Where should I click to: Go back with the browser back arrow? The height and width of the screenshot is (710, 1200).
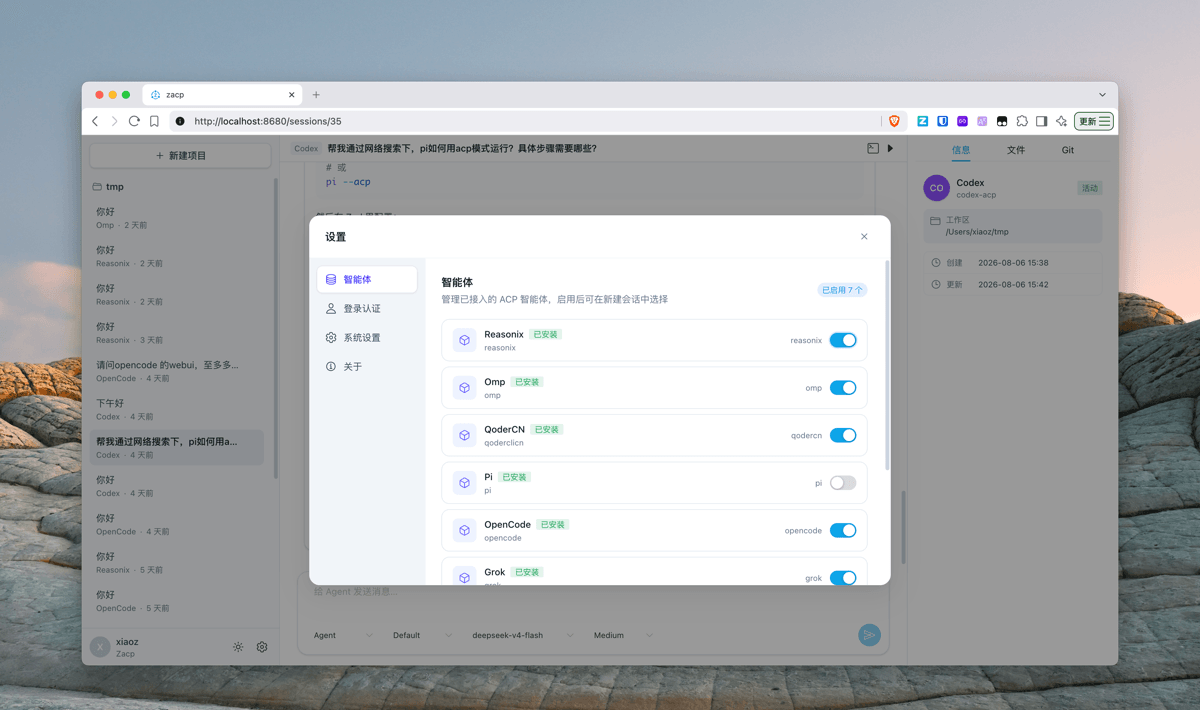click(96, 121)
